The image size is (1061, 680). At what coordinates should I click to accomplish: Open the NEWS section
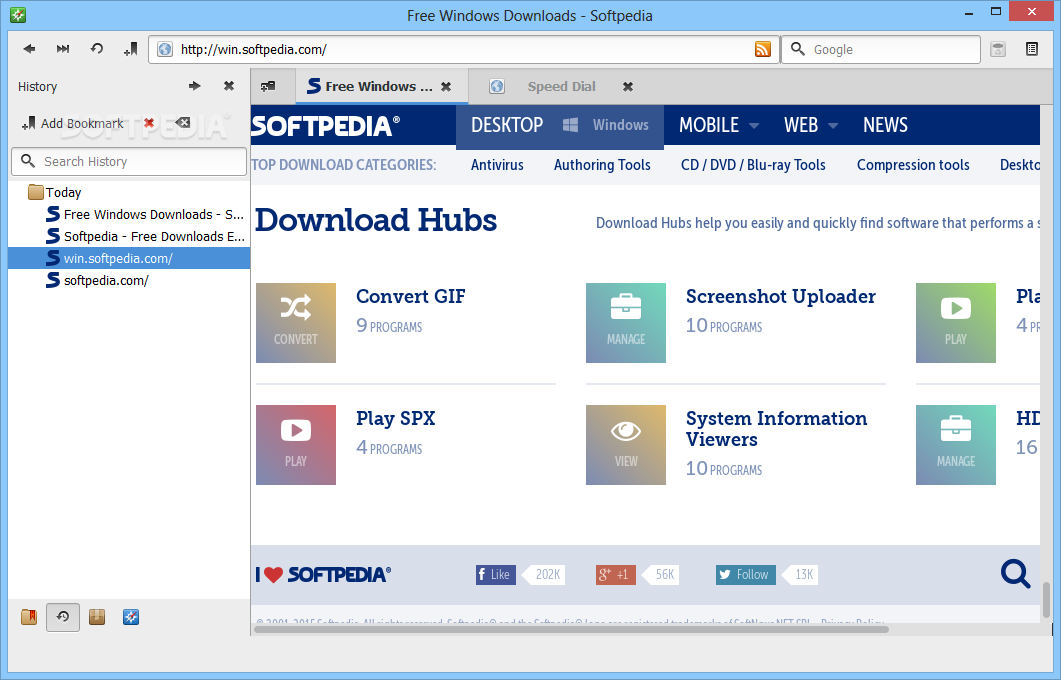tap(885, 125)
